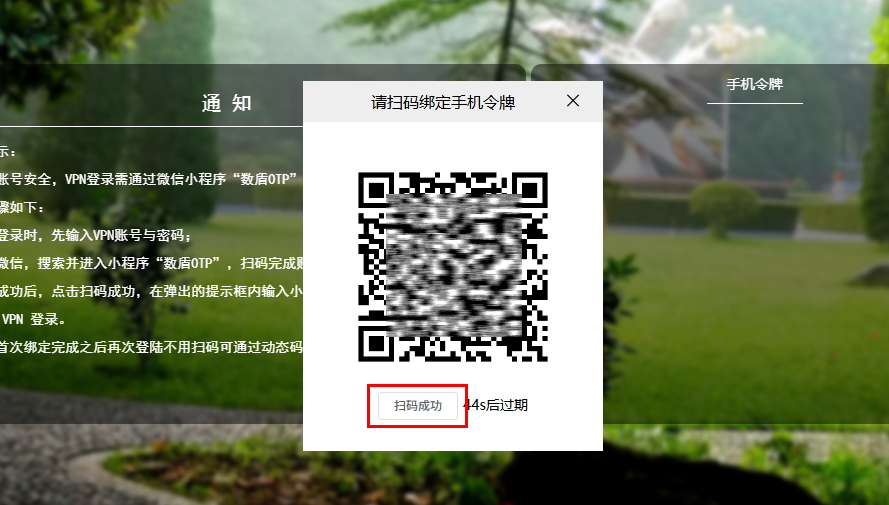Click the notice line 搜索并进入小程序 数盾OTP

[150, 264]
